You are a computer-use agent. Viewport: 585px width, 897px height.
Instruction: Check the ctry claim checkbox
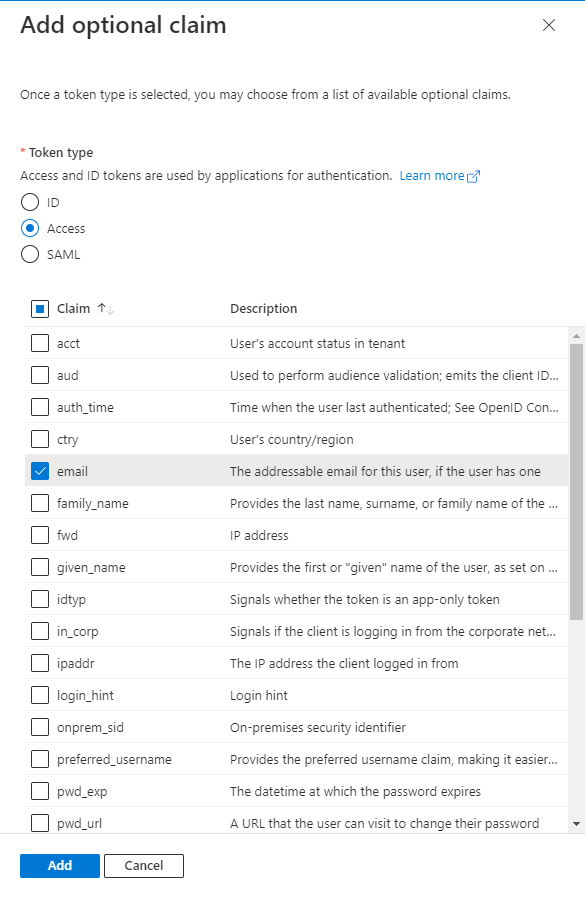(x=39, y=439)
